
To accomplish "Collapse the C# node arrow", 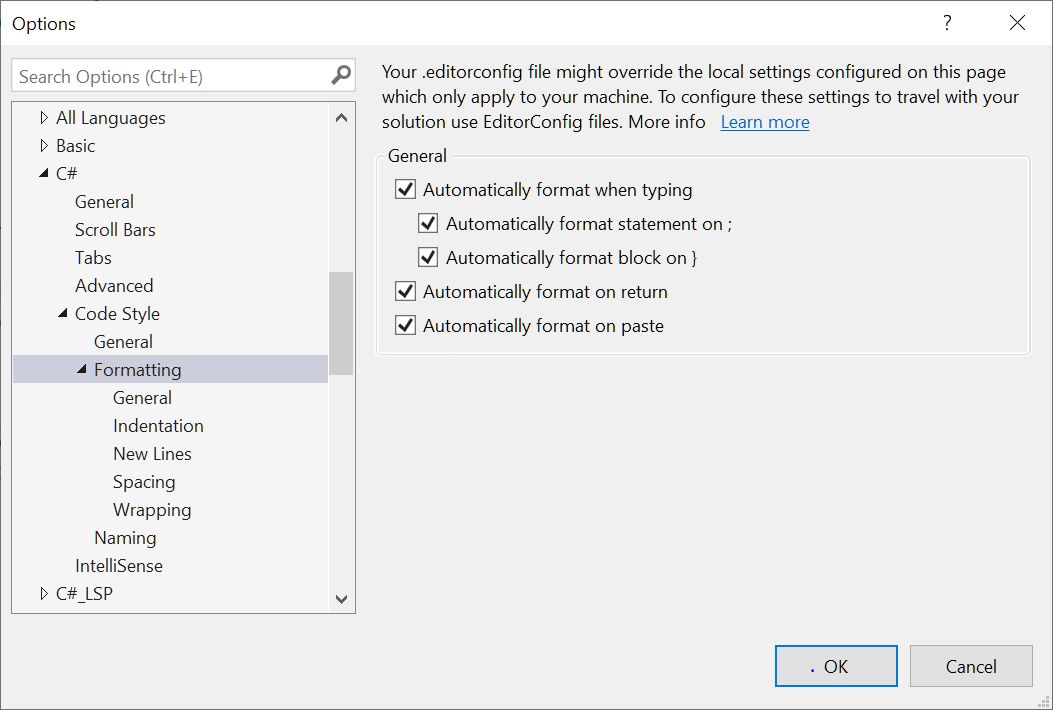I will point(44,173).
